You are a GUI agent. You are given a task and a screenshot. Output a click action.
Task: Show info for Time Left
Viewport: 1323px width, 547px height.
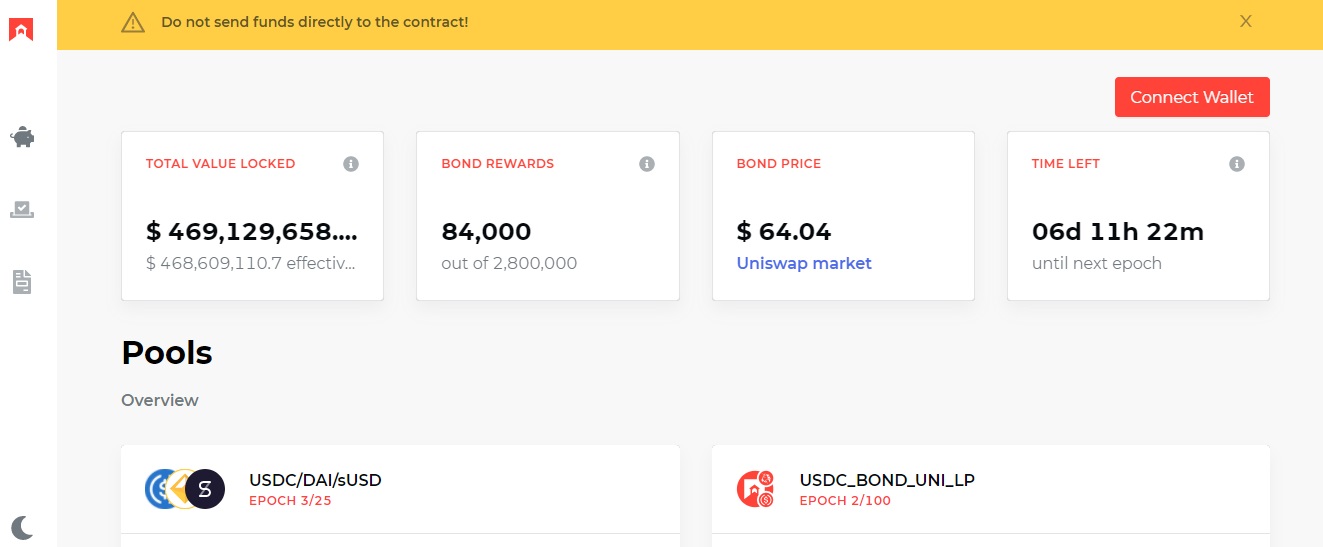point(1237,164)
